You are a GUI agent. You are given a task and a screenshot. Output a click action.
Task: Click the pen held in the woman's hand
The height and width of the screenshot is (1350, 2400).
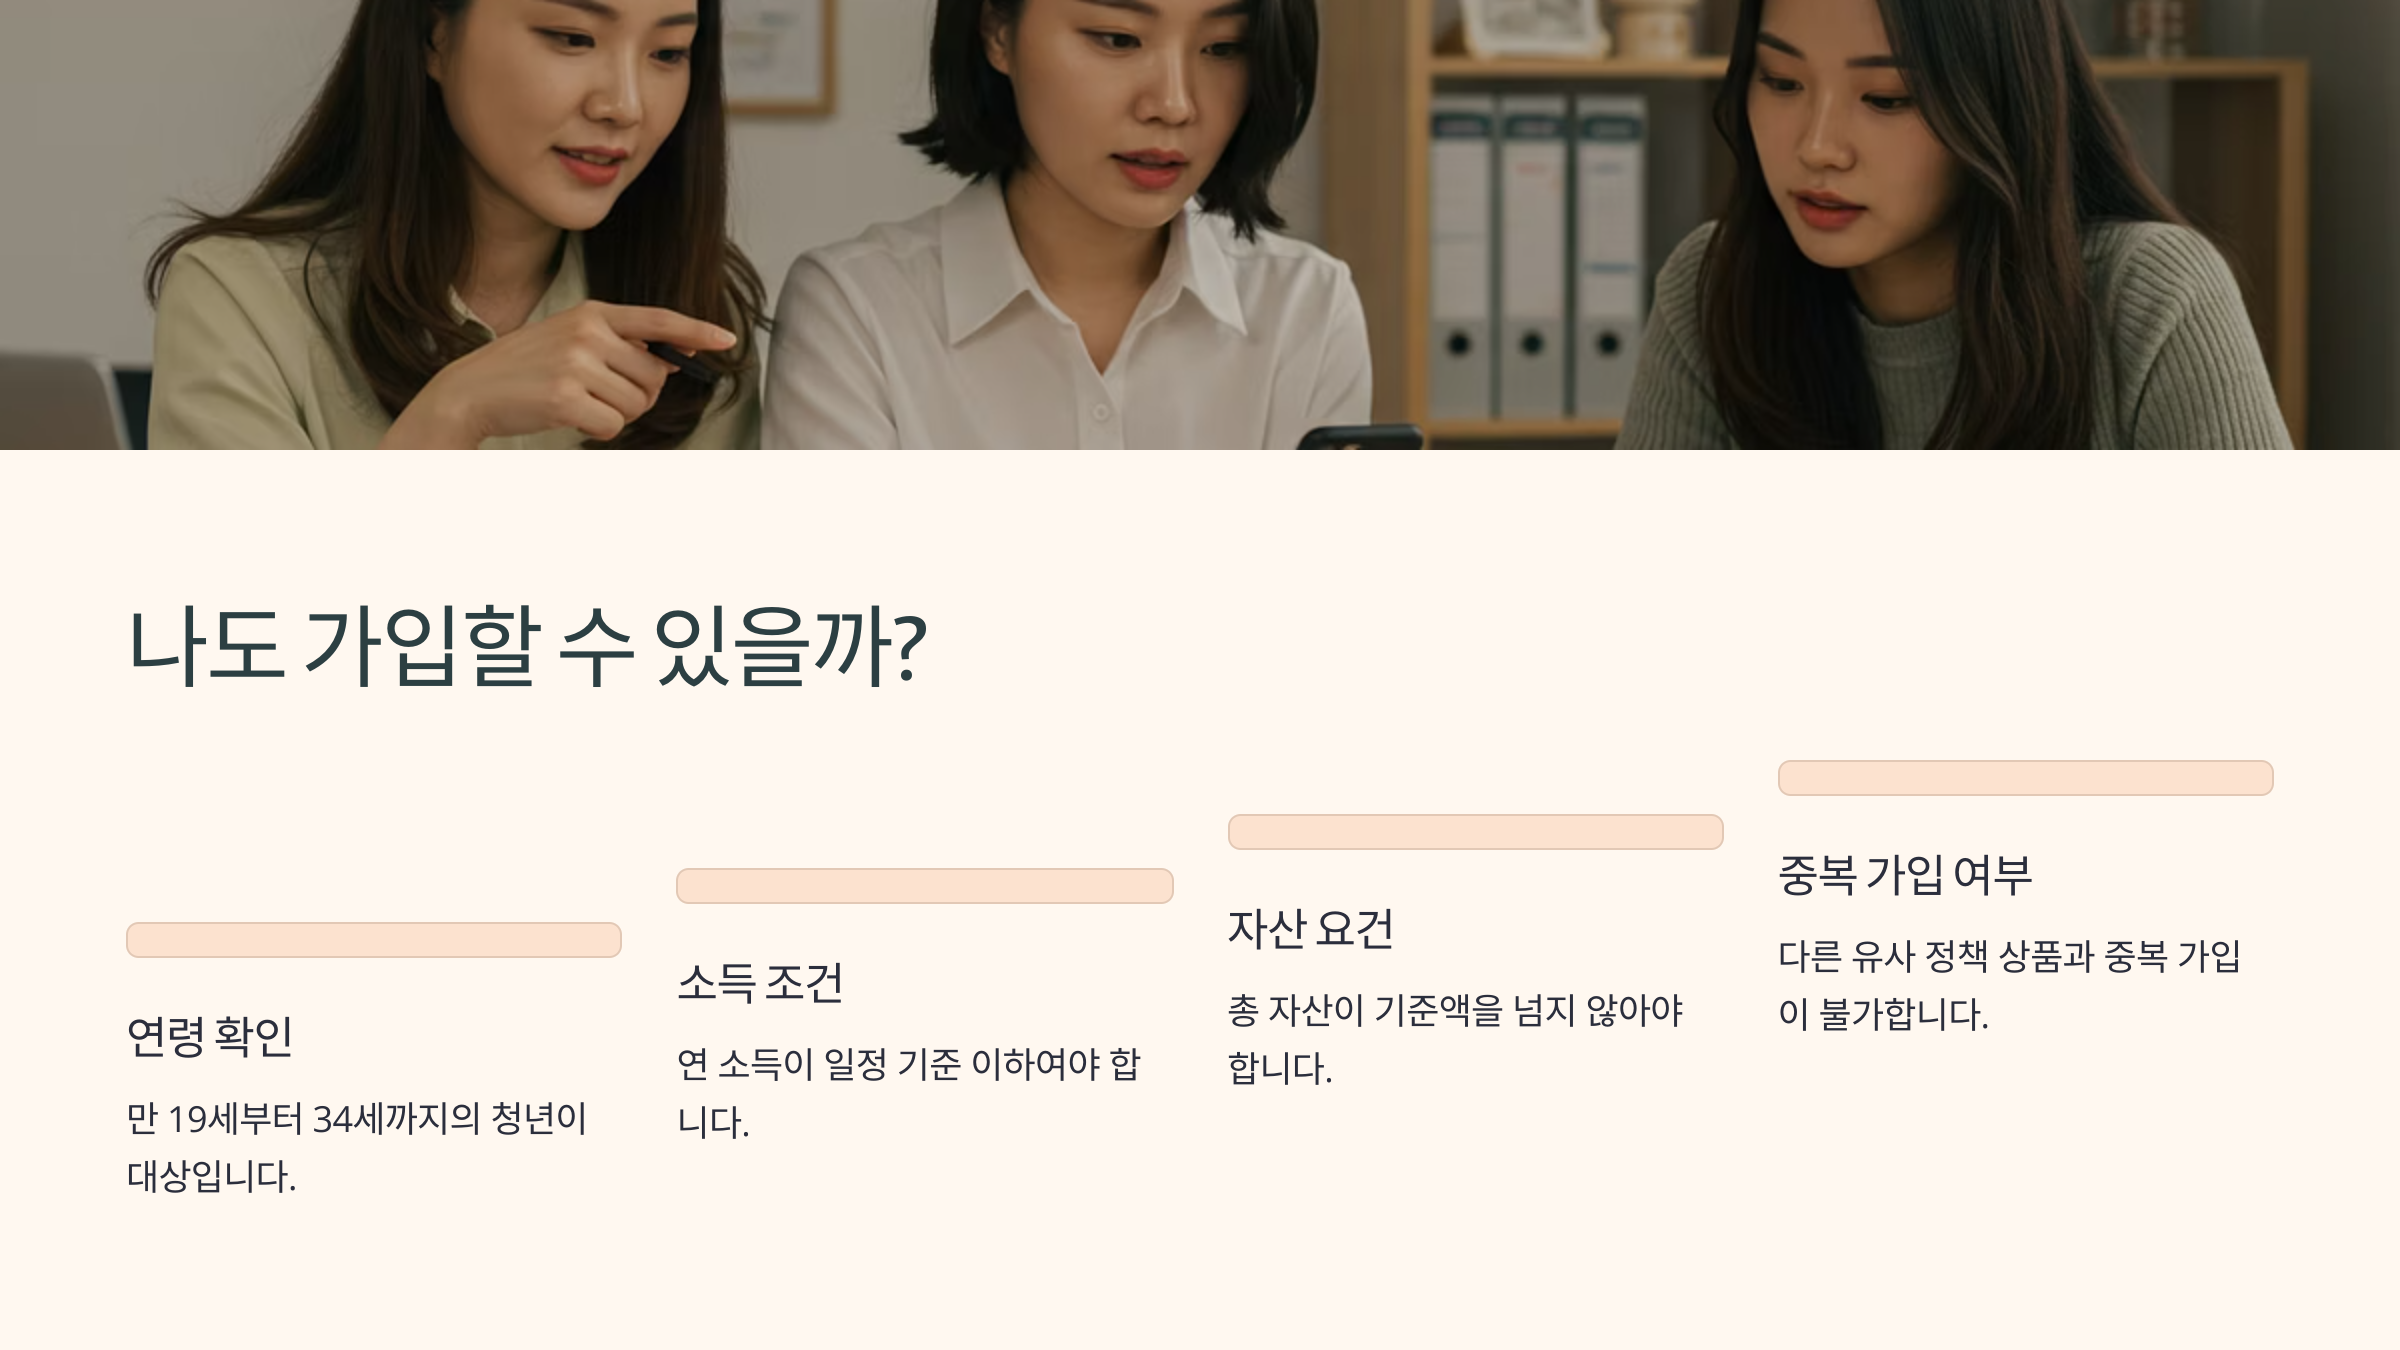point(680,361)
